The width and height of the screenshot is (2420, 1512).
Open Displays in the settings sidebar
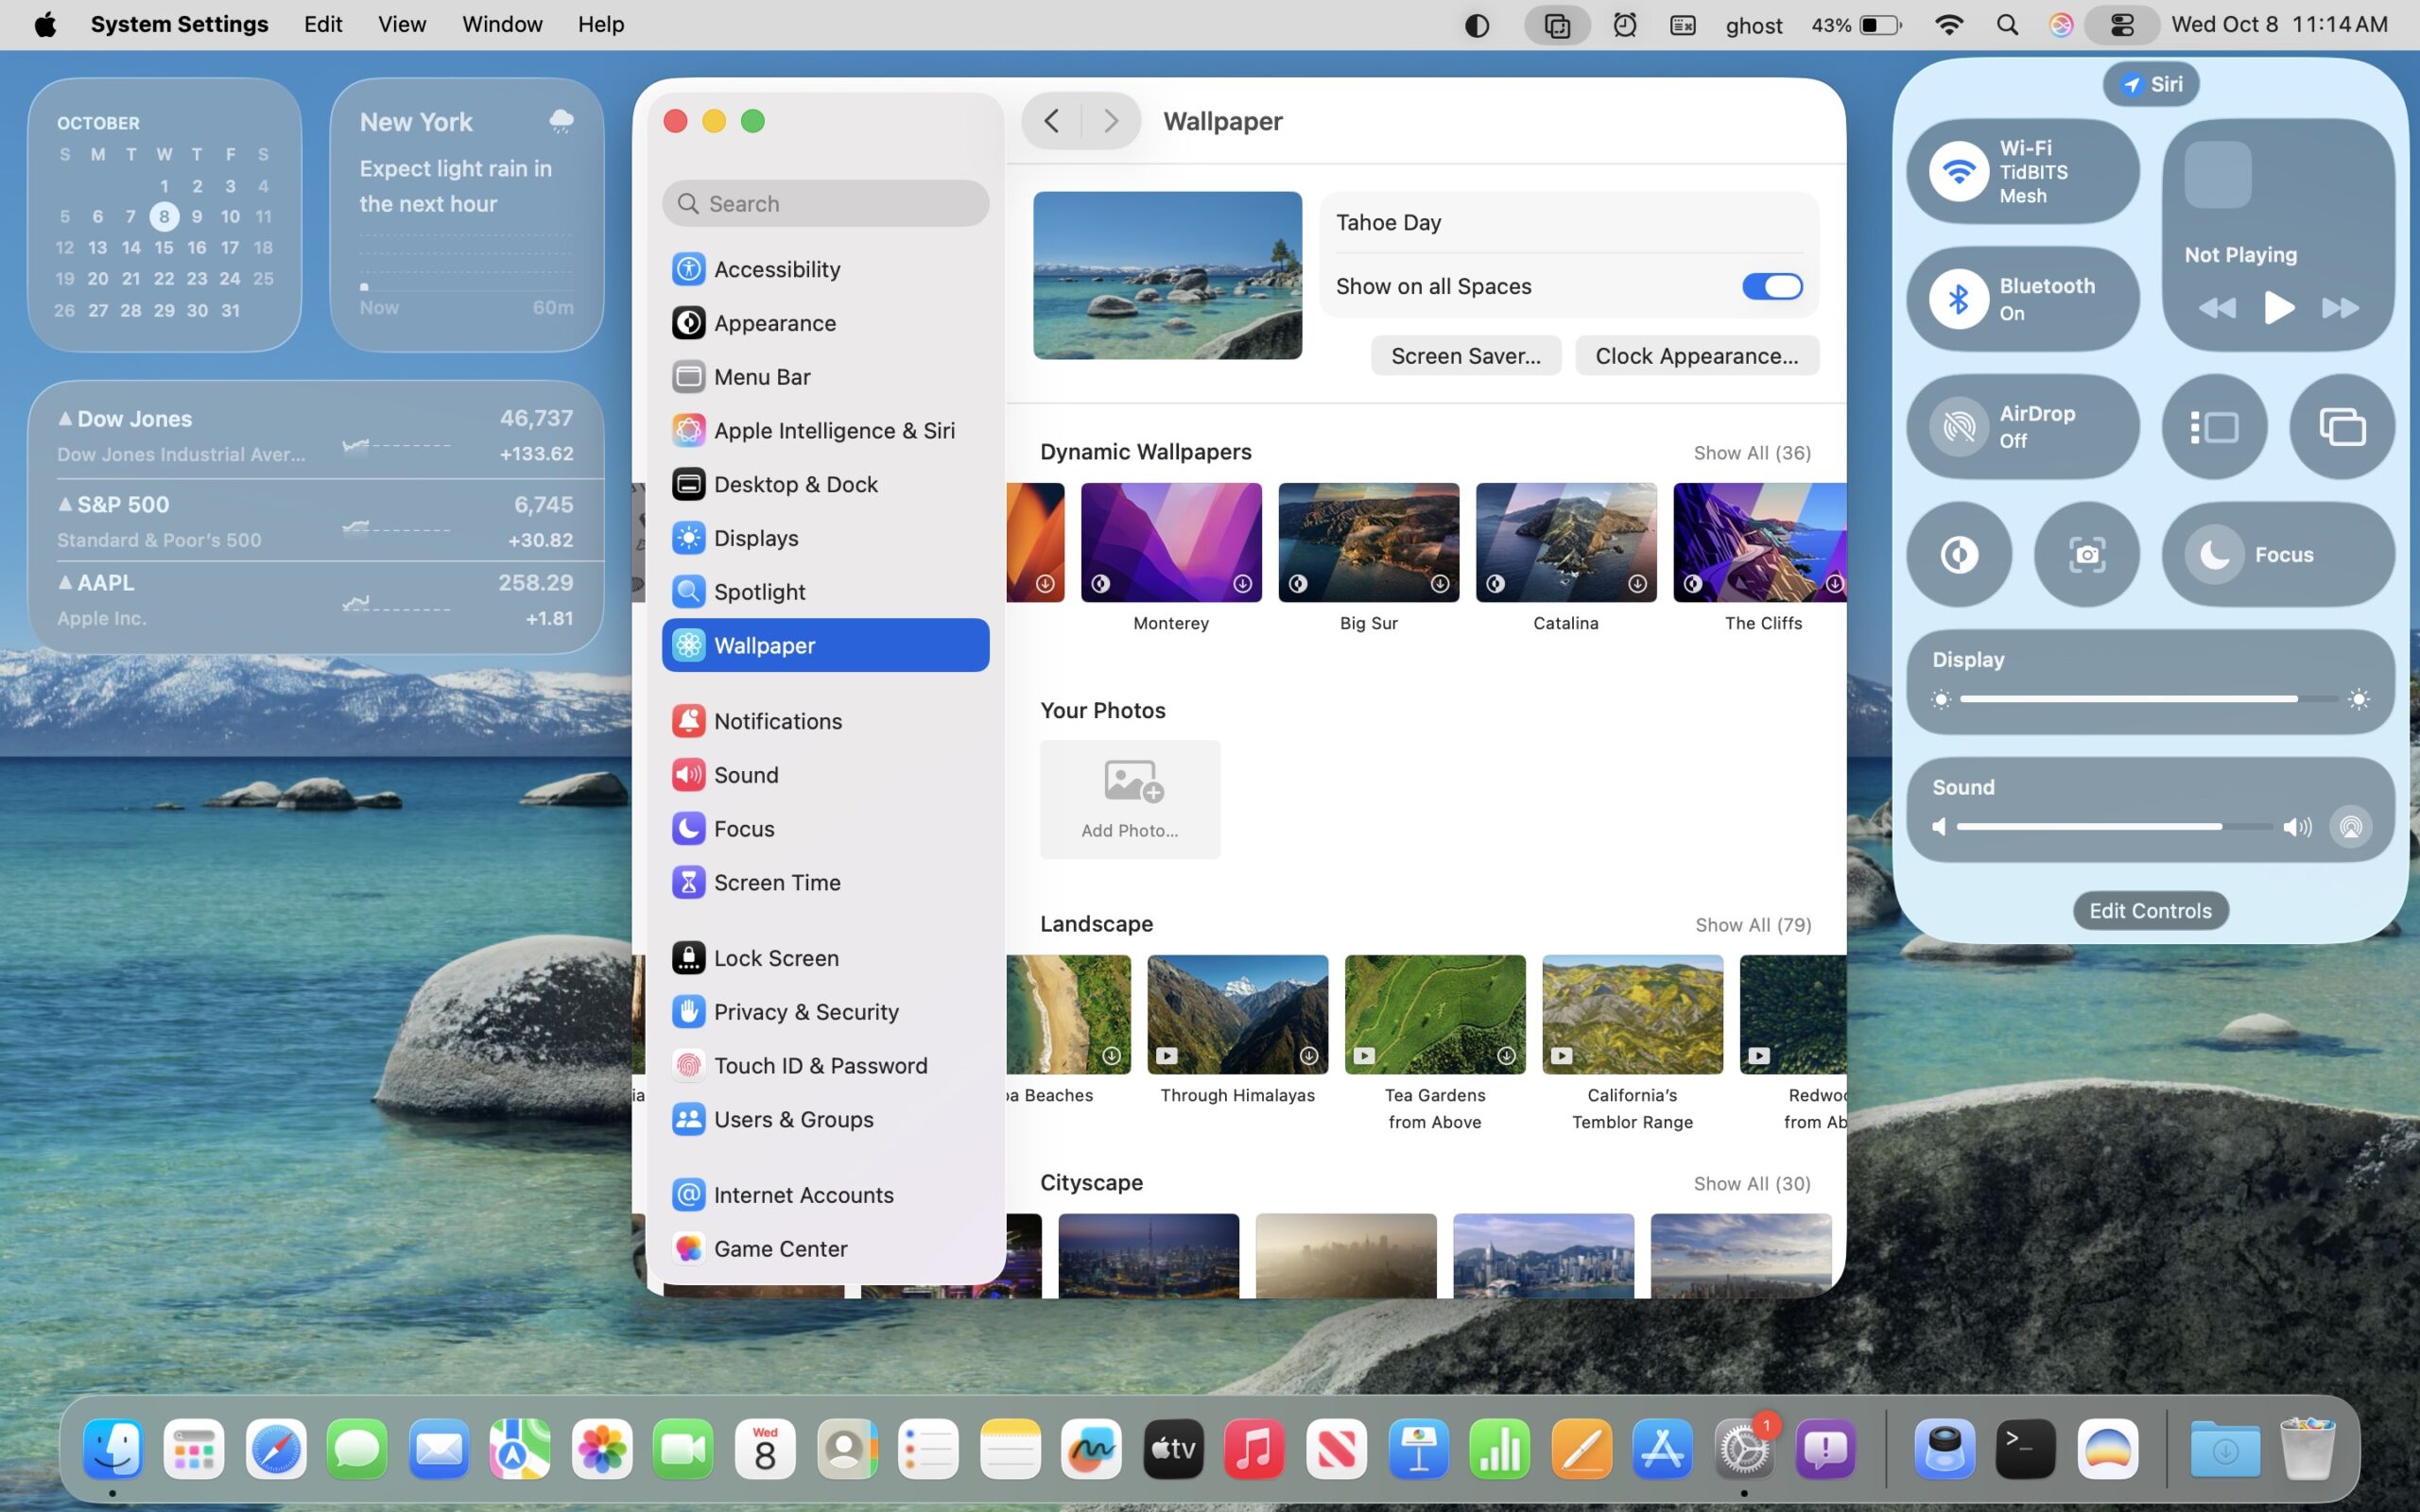point(755,538)
